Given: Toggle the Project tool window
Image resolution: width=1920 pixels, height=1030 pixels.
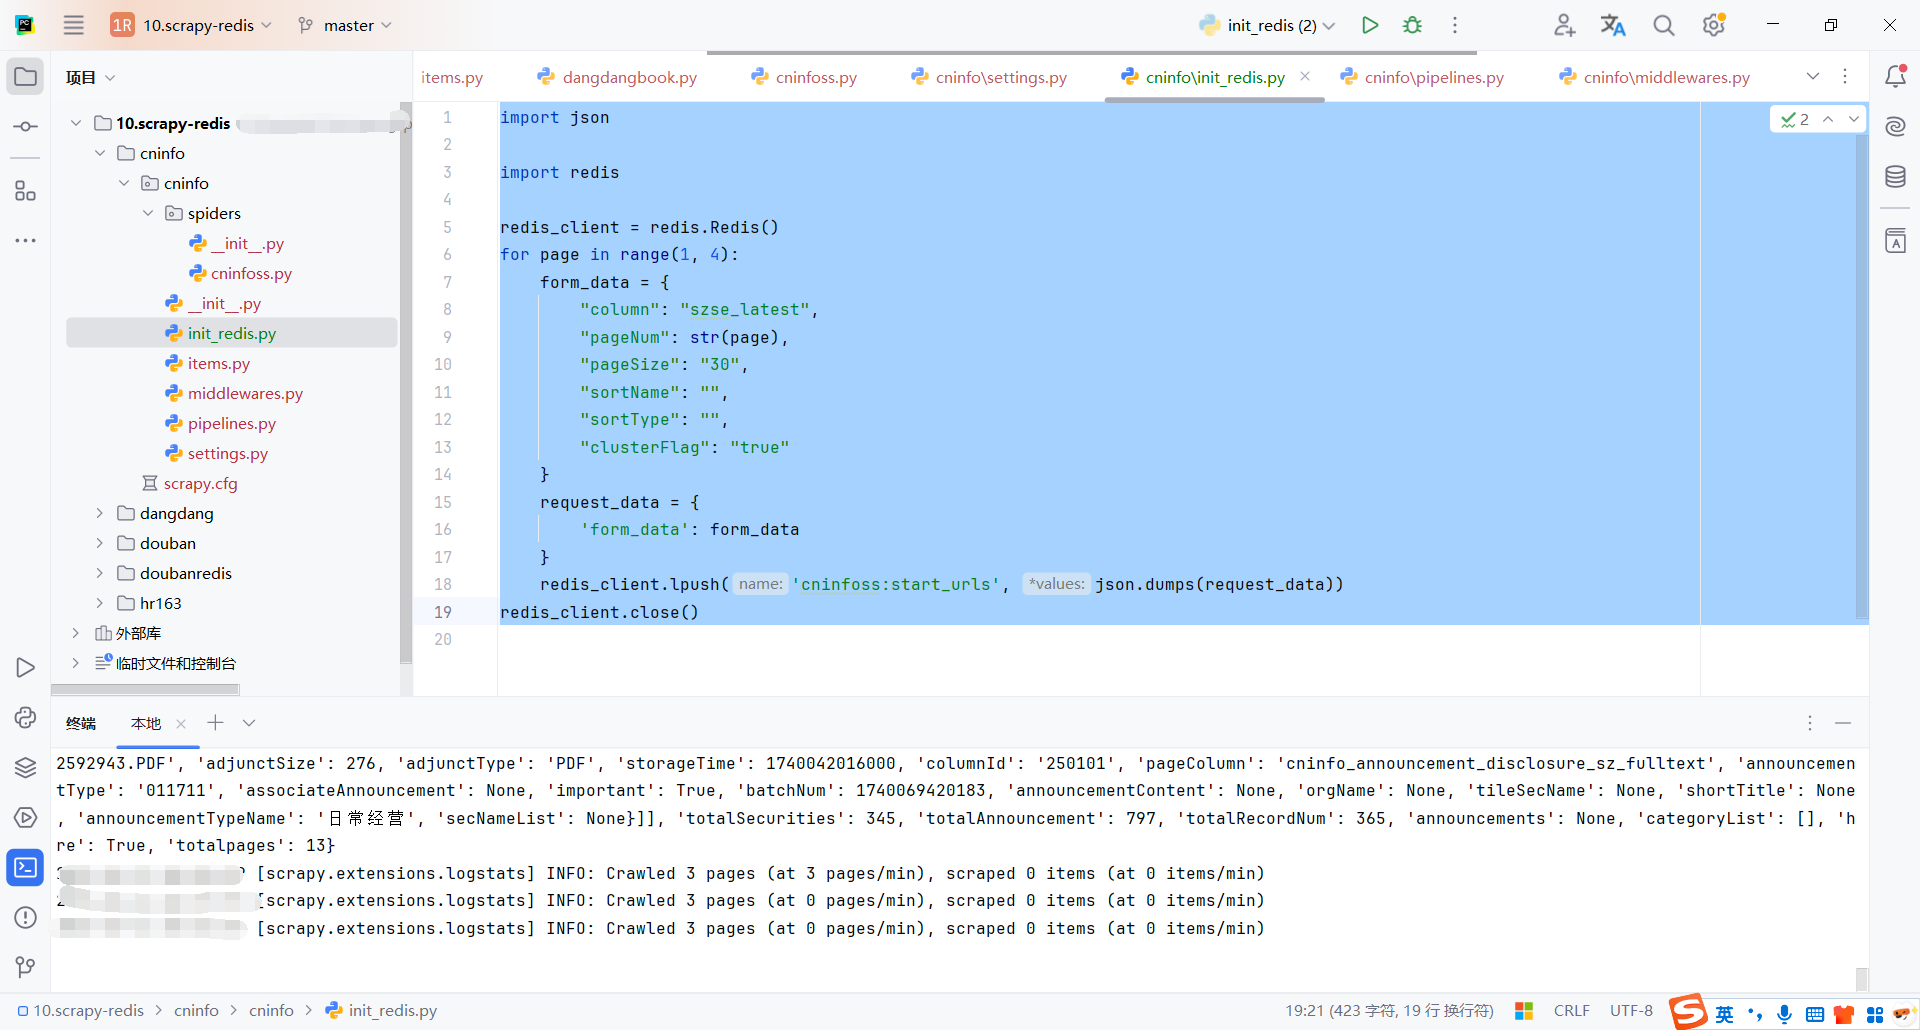Looking at the screenshot, I should pyautogui.click(x=26, y=77).
